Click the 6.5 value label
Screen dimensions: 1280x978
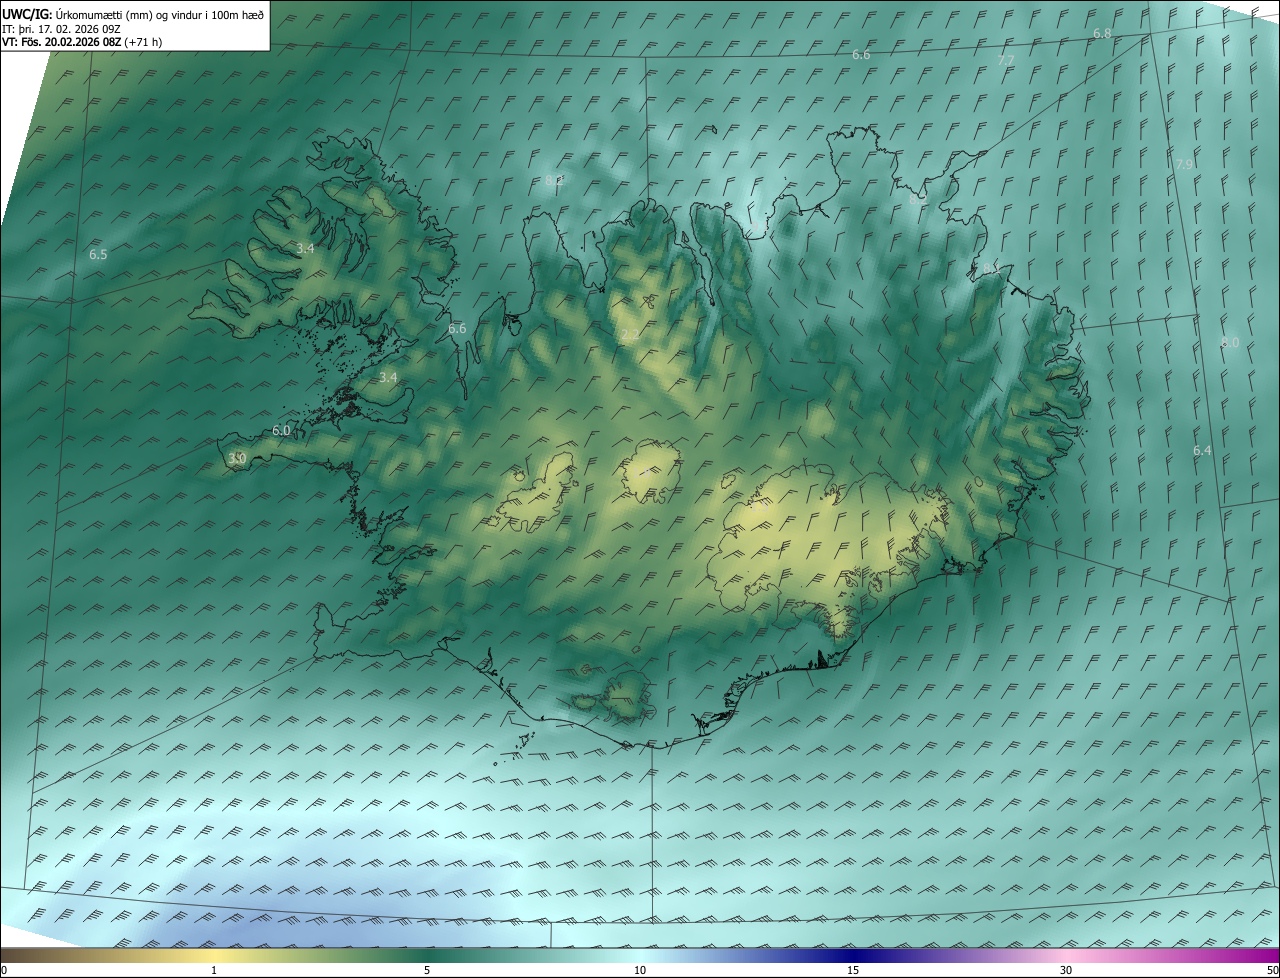pos(98,255)
